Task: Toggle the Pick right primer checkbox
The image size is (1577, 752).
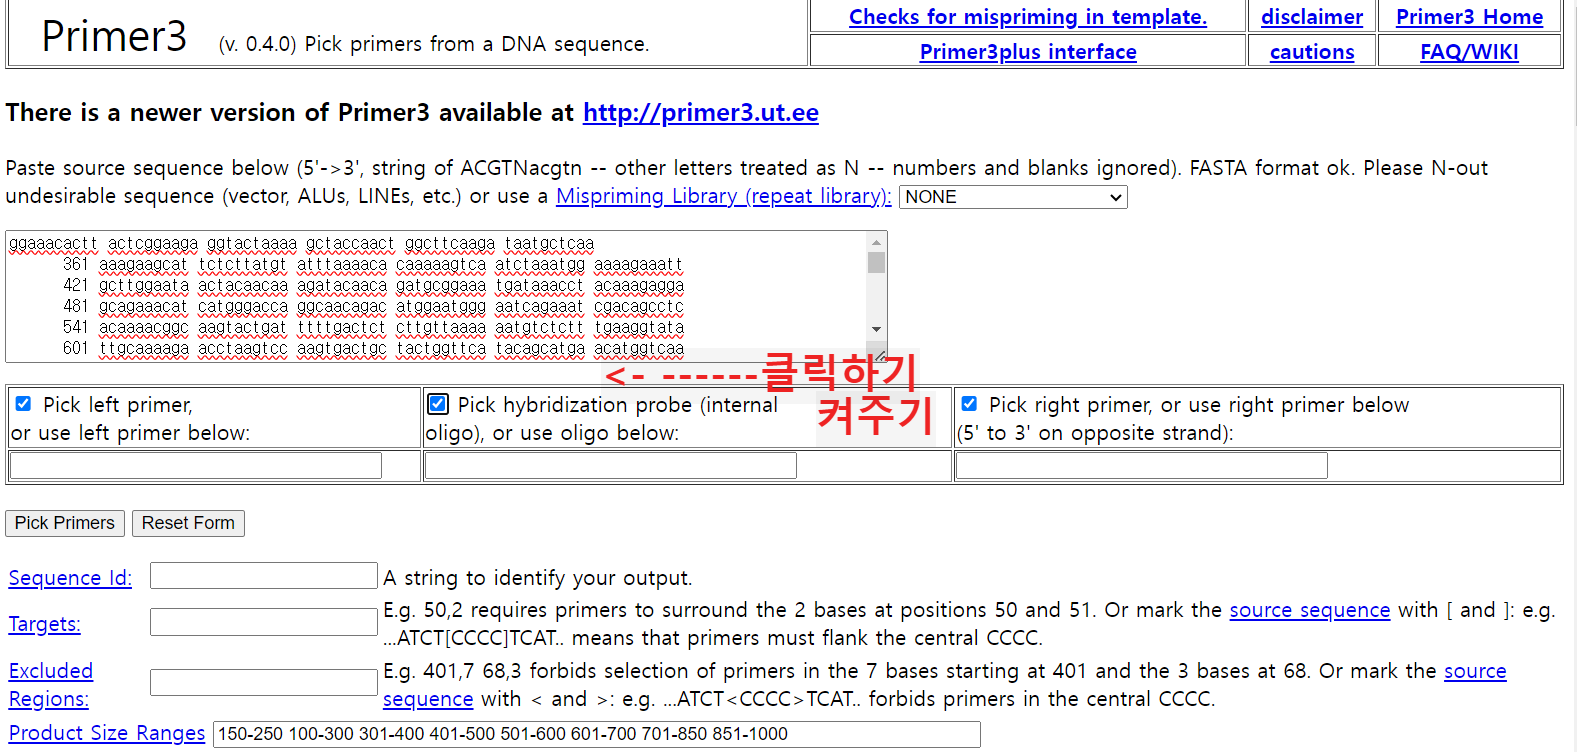Action: pos(969,404)
